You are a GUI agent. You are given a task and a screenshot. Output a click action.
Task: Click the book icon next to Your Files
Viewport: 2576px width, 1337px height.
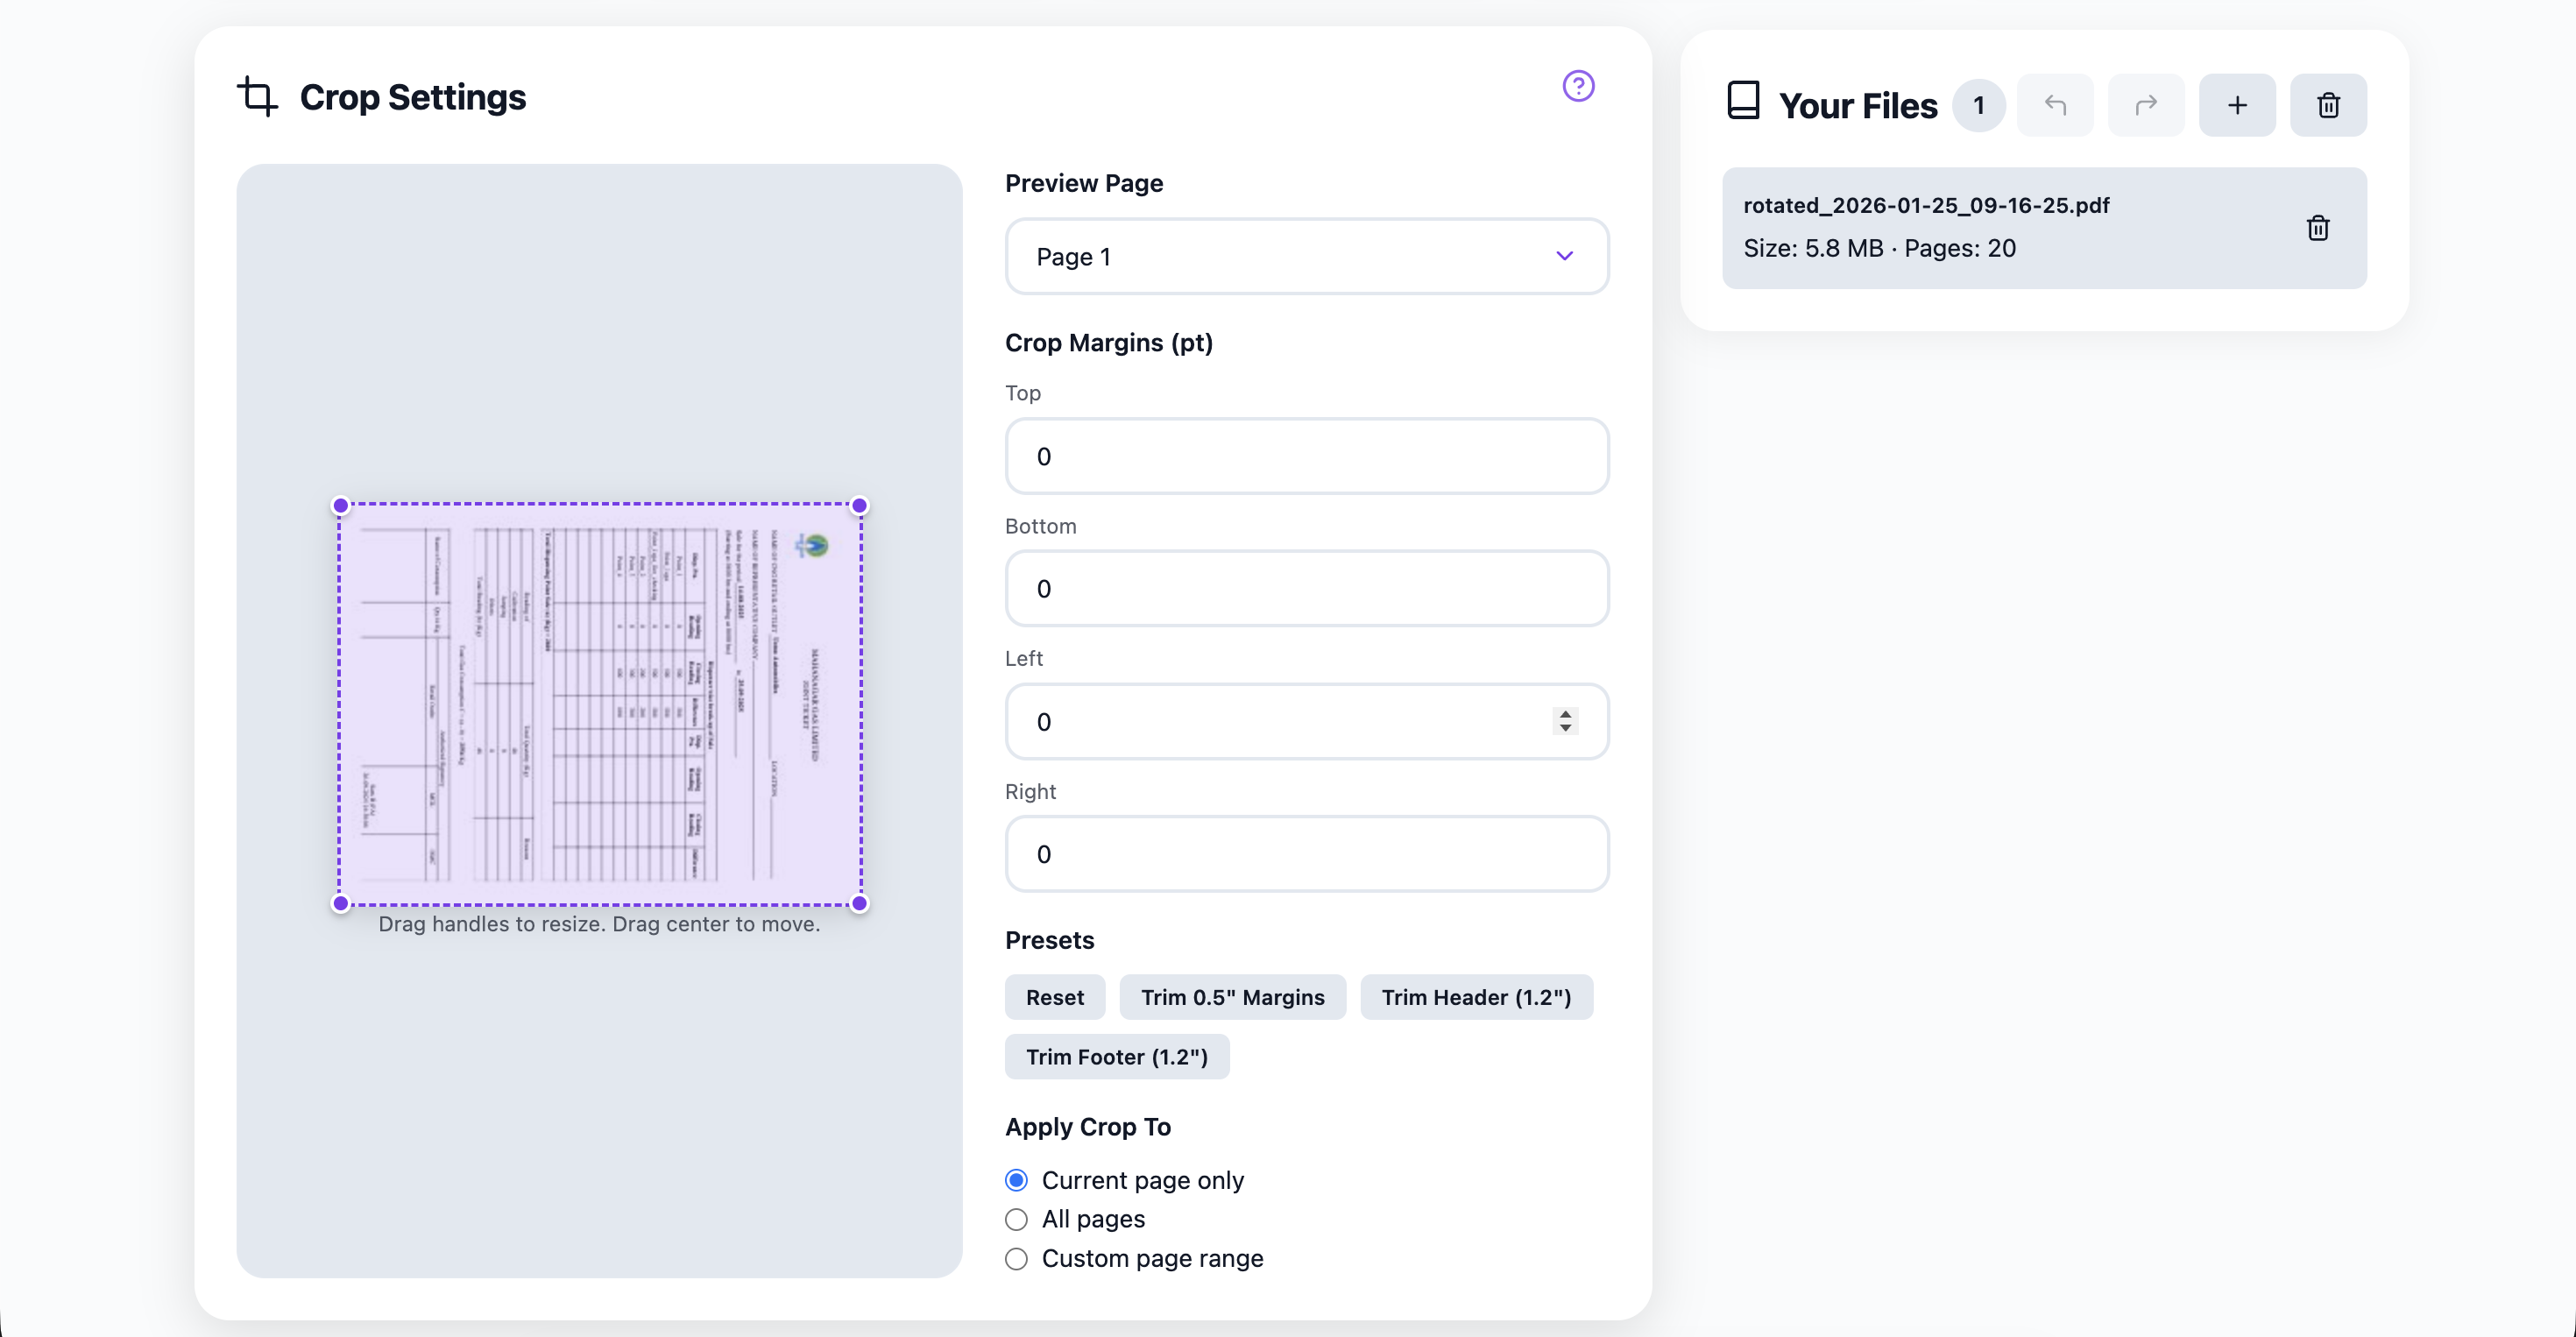[1743, 101]
